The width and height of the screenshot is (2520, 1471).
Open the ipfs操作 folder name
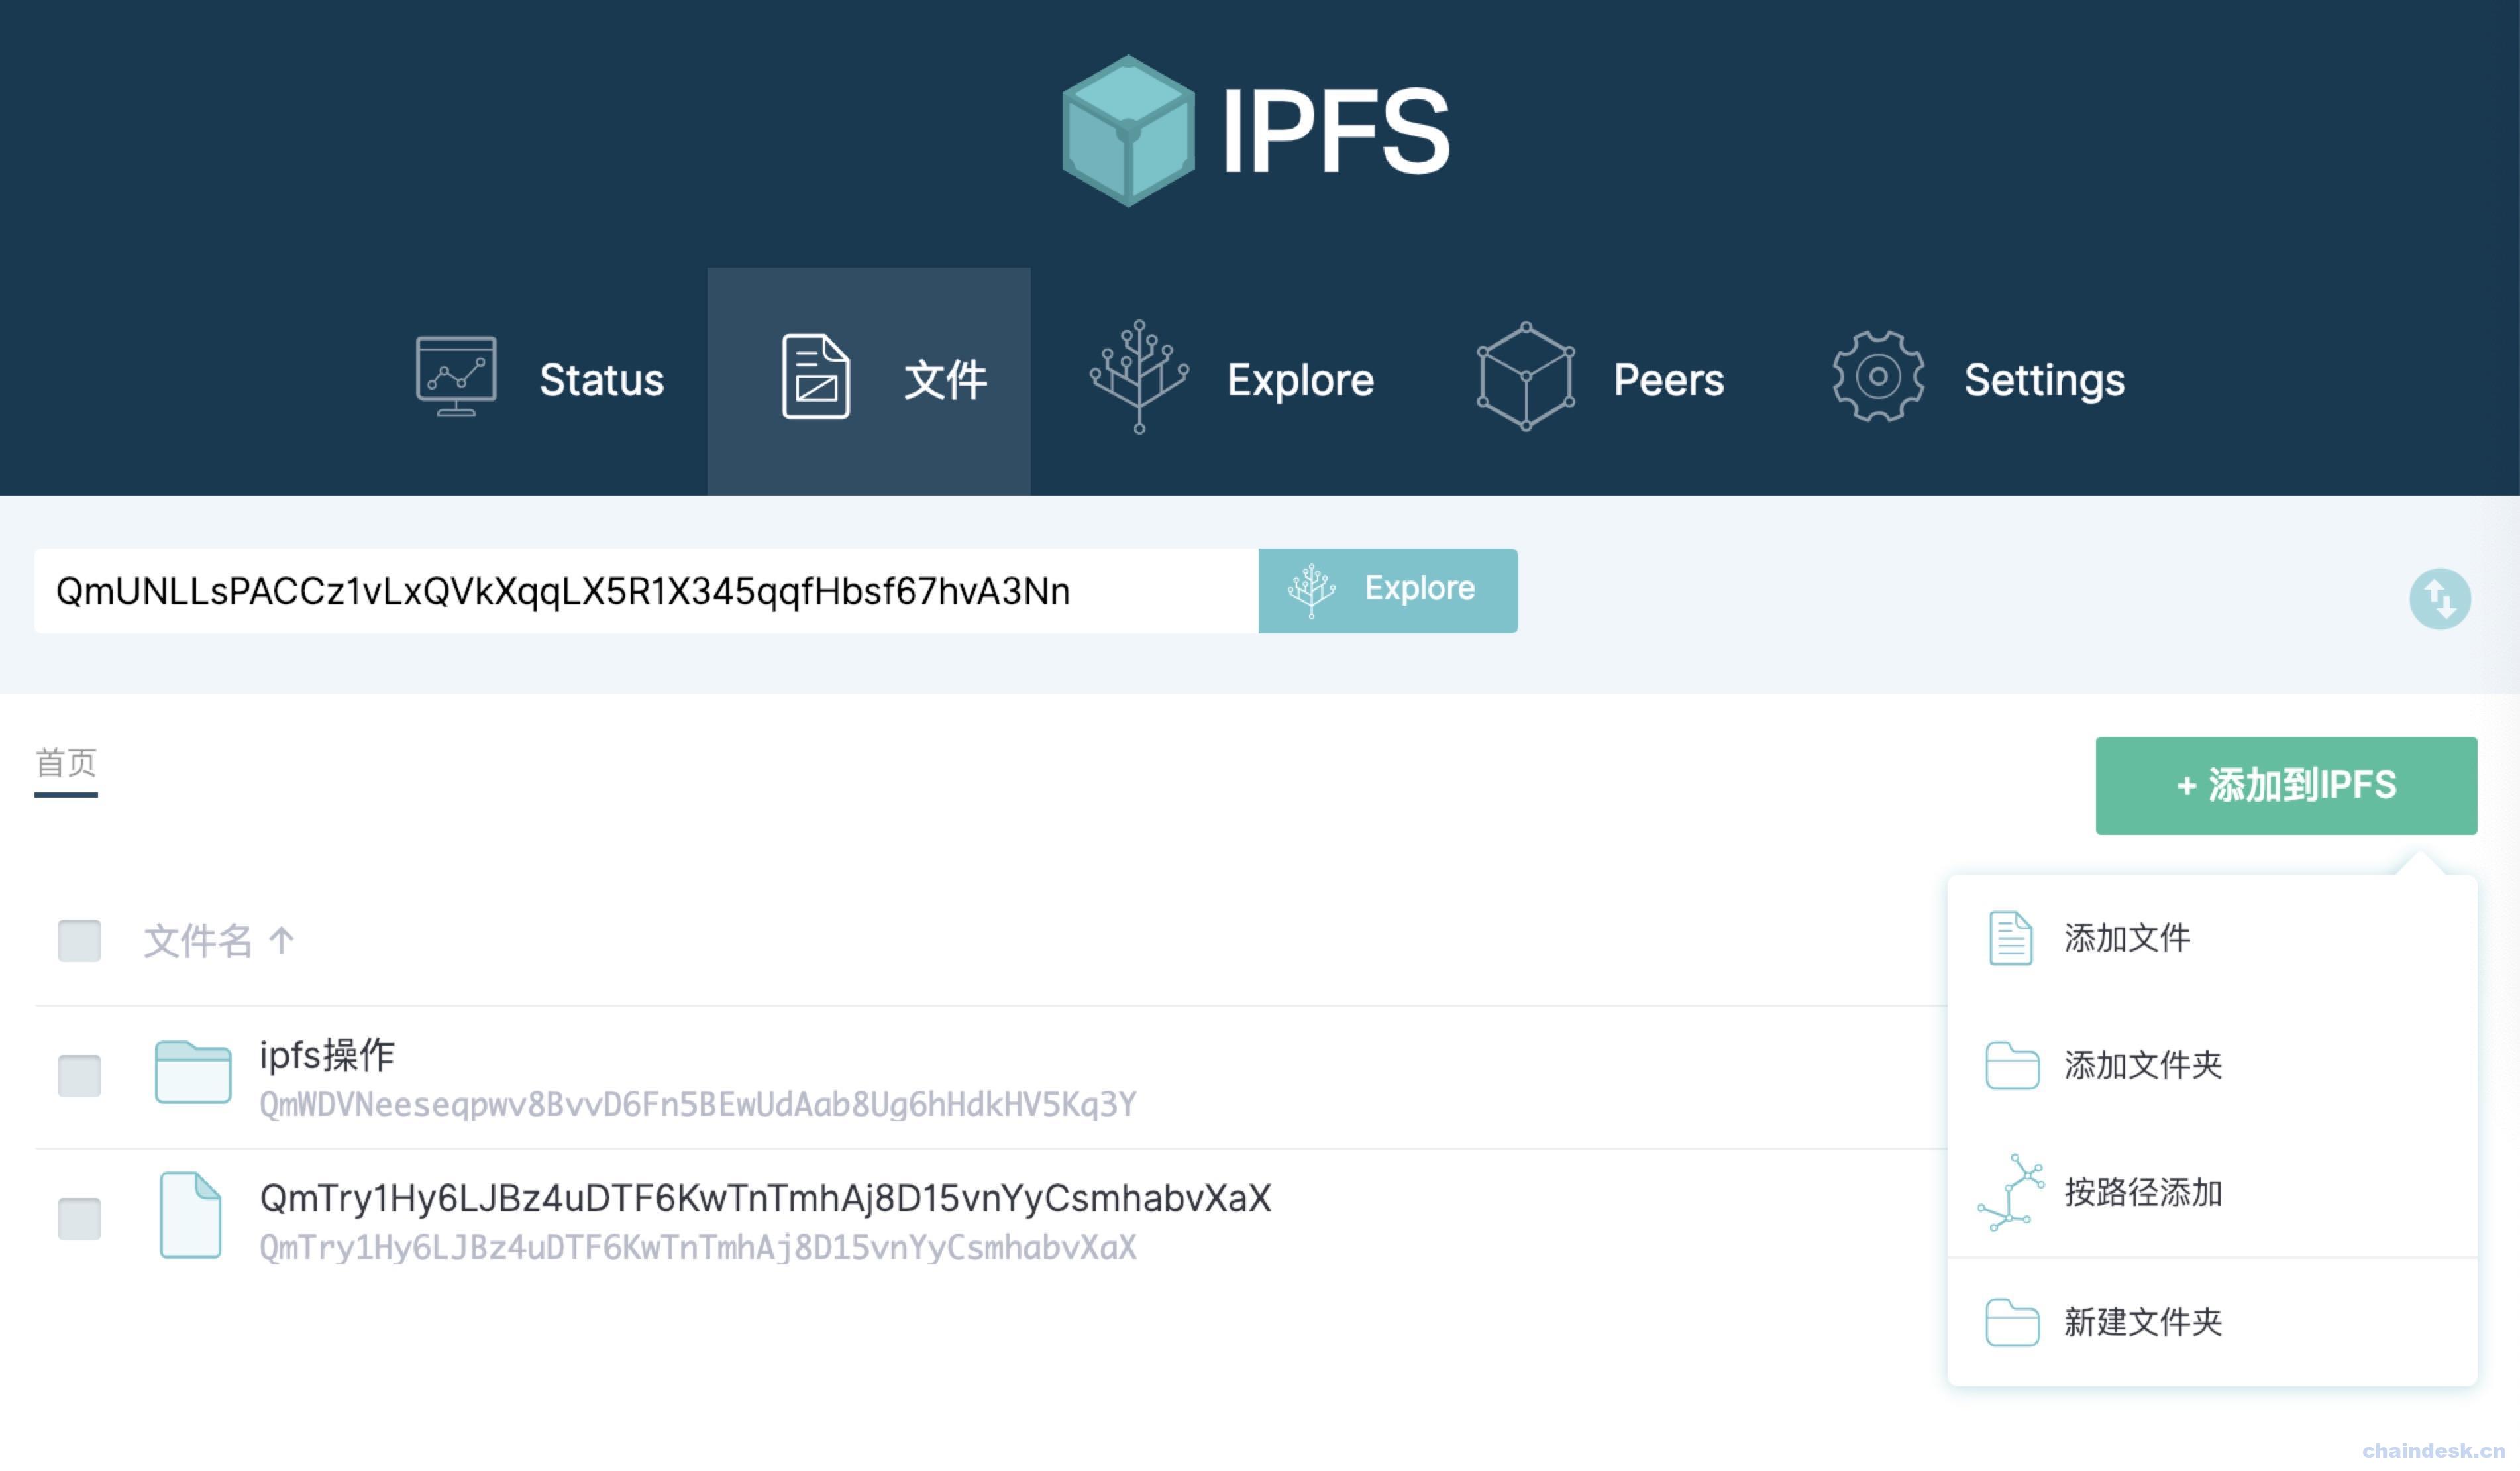point(327,1055)
